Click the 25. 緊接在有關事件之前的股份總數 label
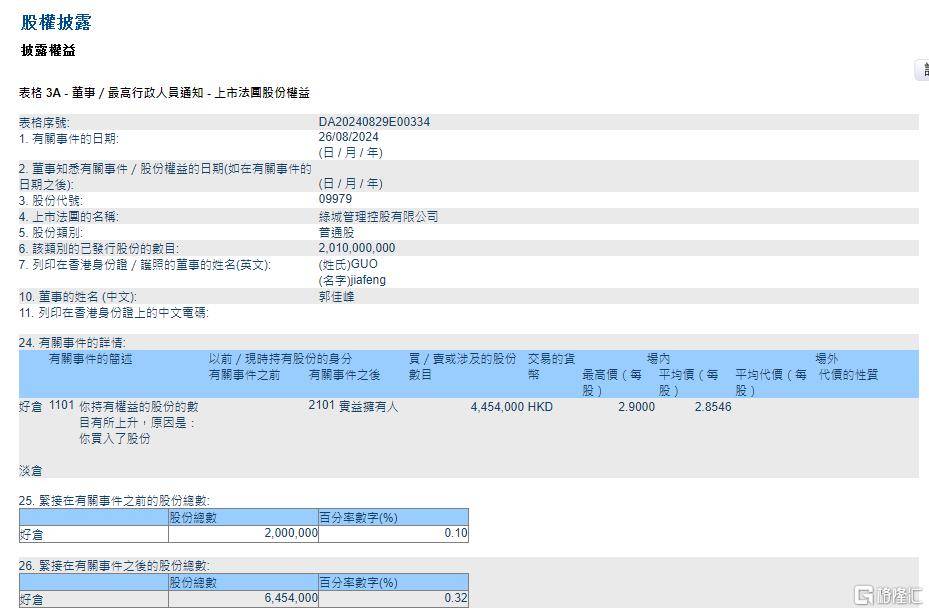The height and width of the screenshot is (612, 929). click(x=114, y=501)
